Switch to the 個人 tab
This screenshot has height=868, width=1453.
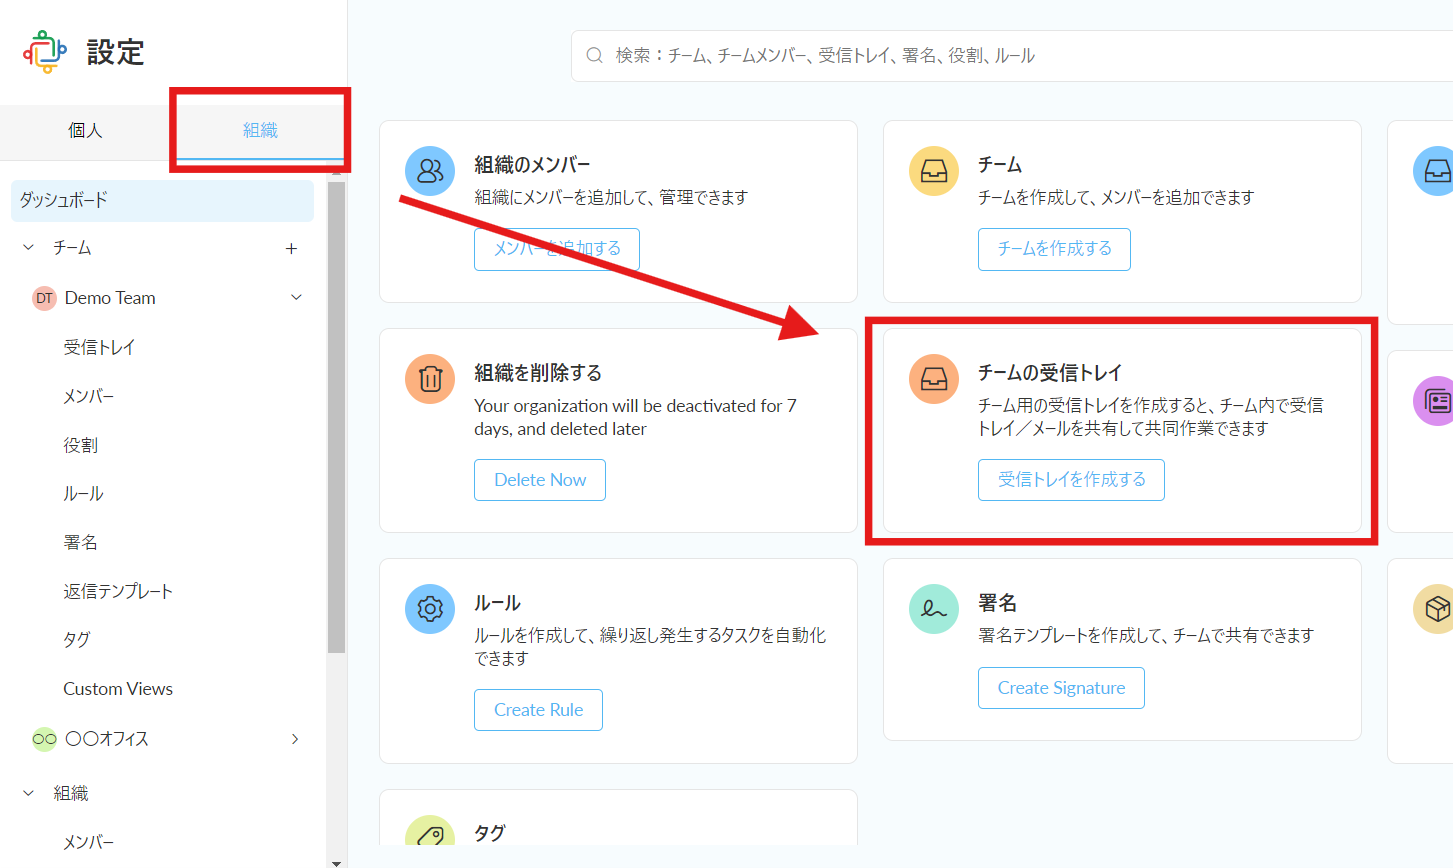86,131
